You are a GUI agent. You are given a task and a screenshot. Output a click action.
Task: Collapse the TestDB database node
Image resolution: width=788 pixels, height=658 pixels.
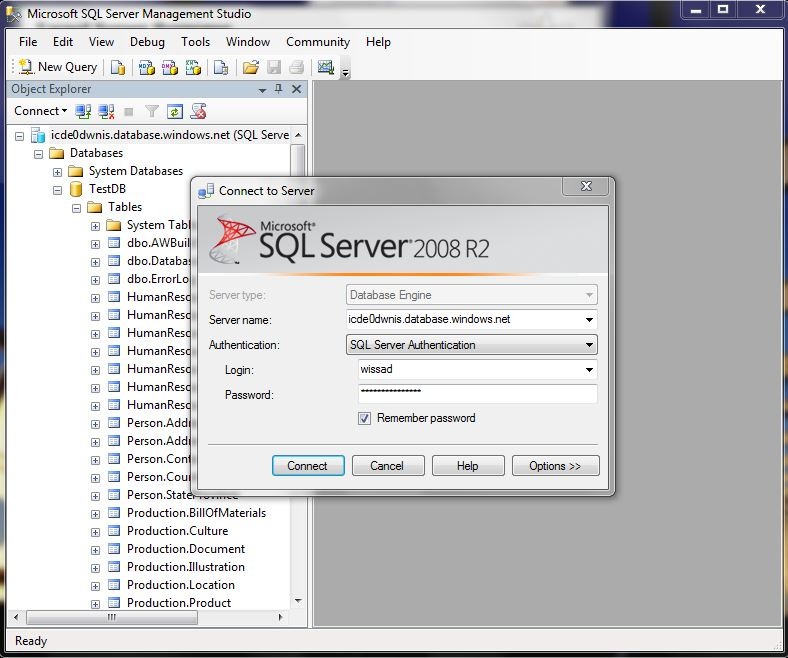pos(57,191)
